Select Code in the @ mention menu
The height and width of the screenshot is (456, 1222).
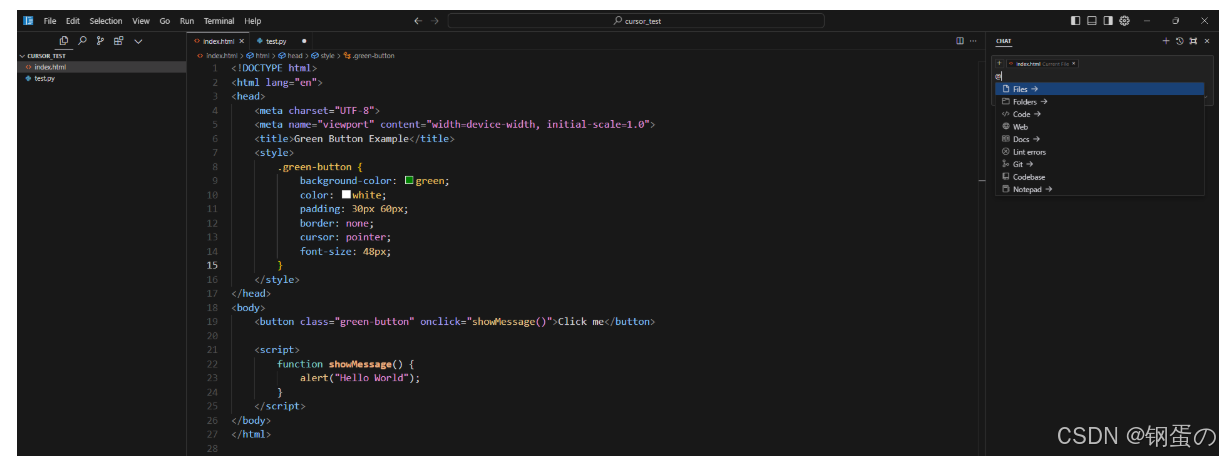[1099, 114]
